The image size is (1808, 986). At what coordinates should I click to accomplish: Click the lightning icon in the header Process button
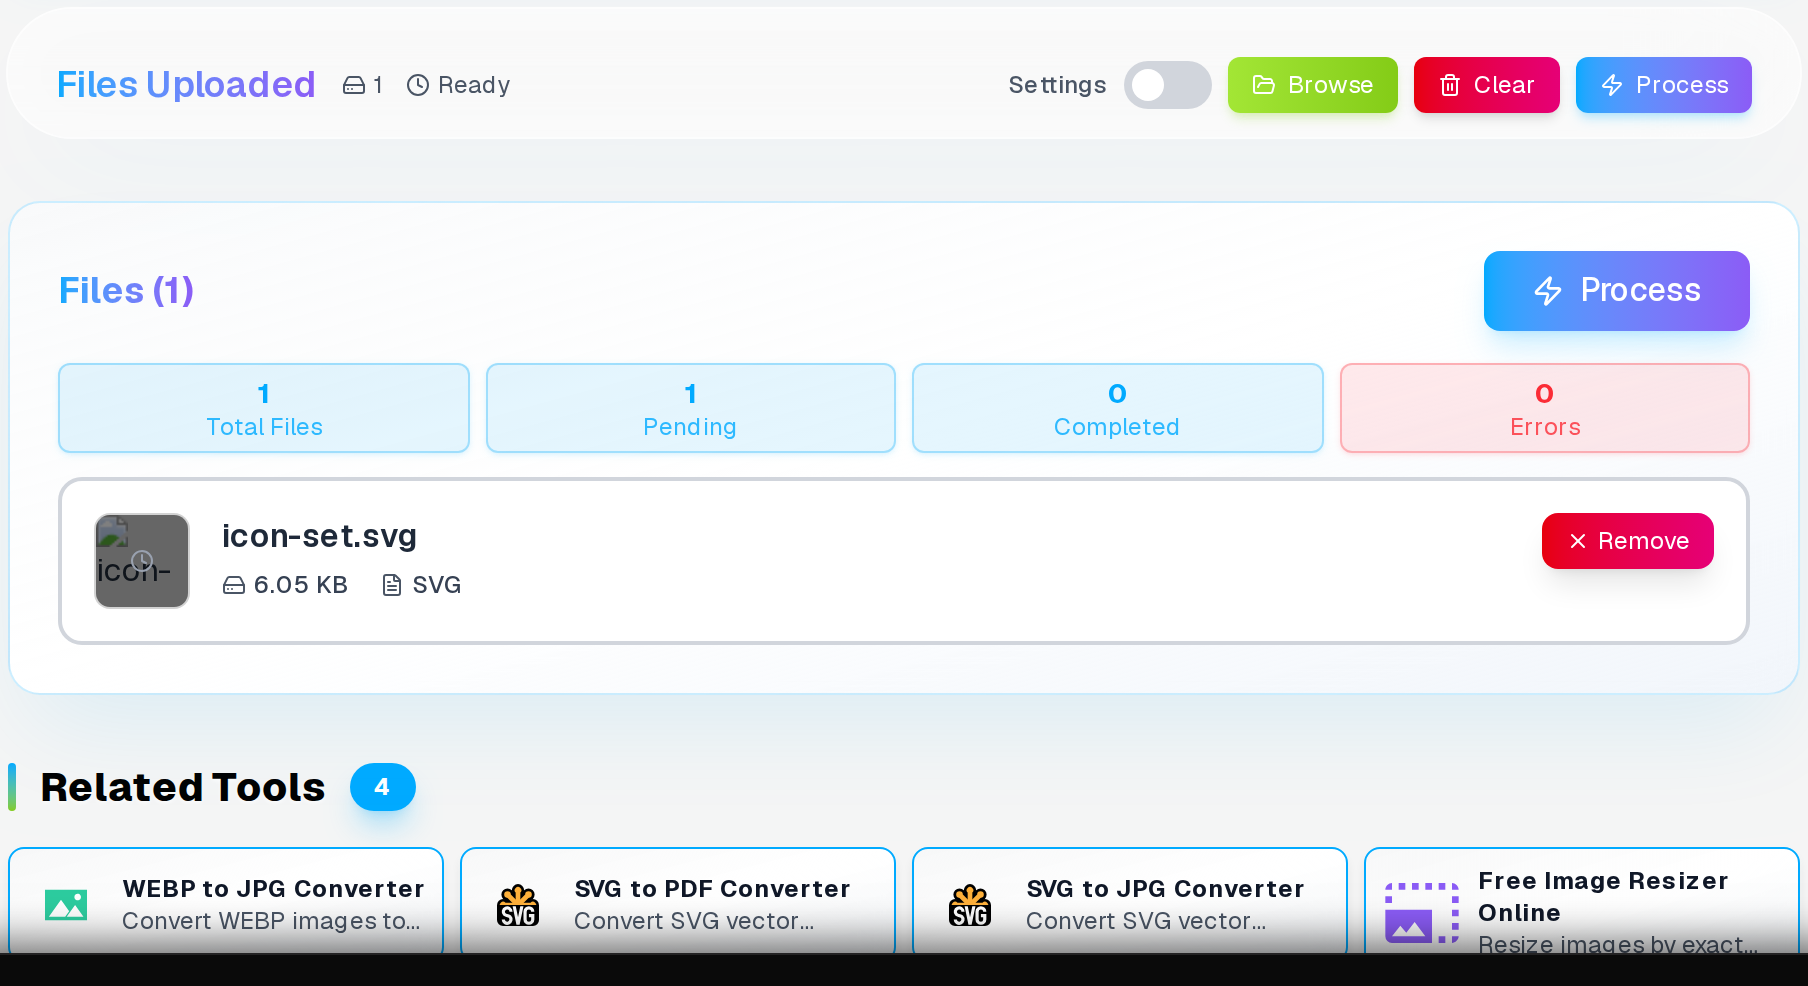coord(1612,85)
